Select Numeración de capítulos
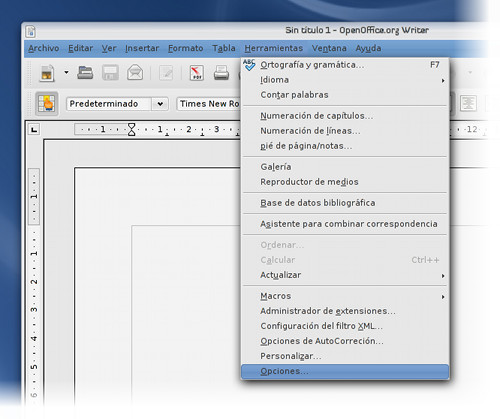The image size is (500, 419). click(x=345, y=116)
